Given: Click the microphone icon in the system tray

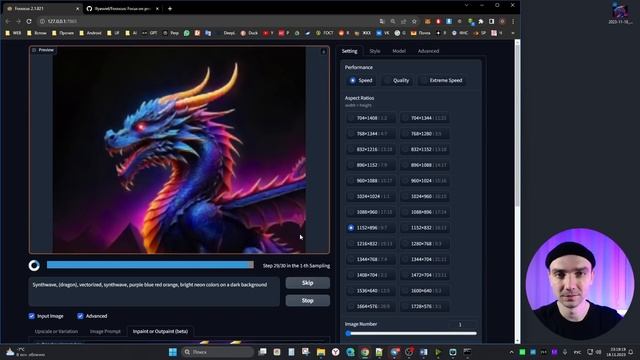Looking at the screenshot, I should tap(565, 352).
